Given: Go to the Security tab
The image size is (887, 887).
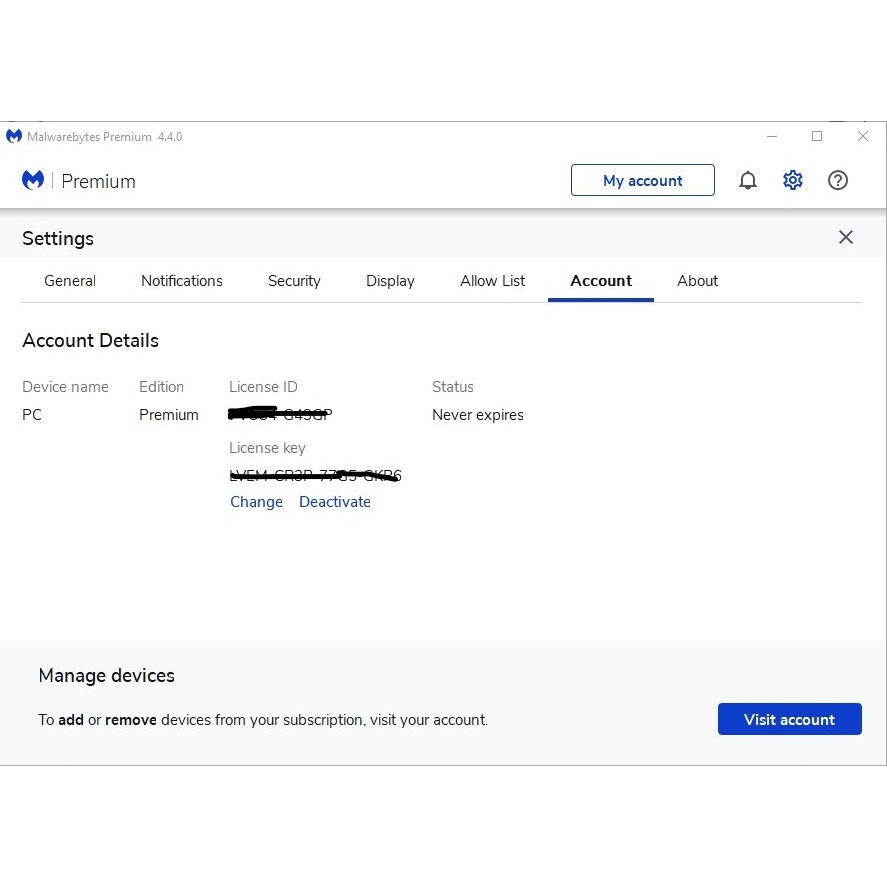Looking at the screenshot, I should click(294, 281).
